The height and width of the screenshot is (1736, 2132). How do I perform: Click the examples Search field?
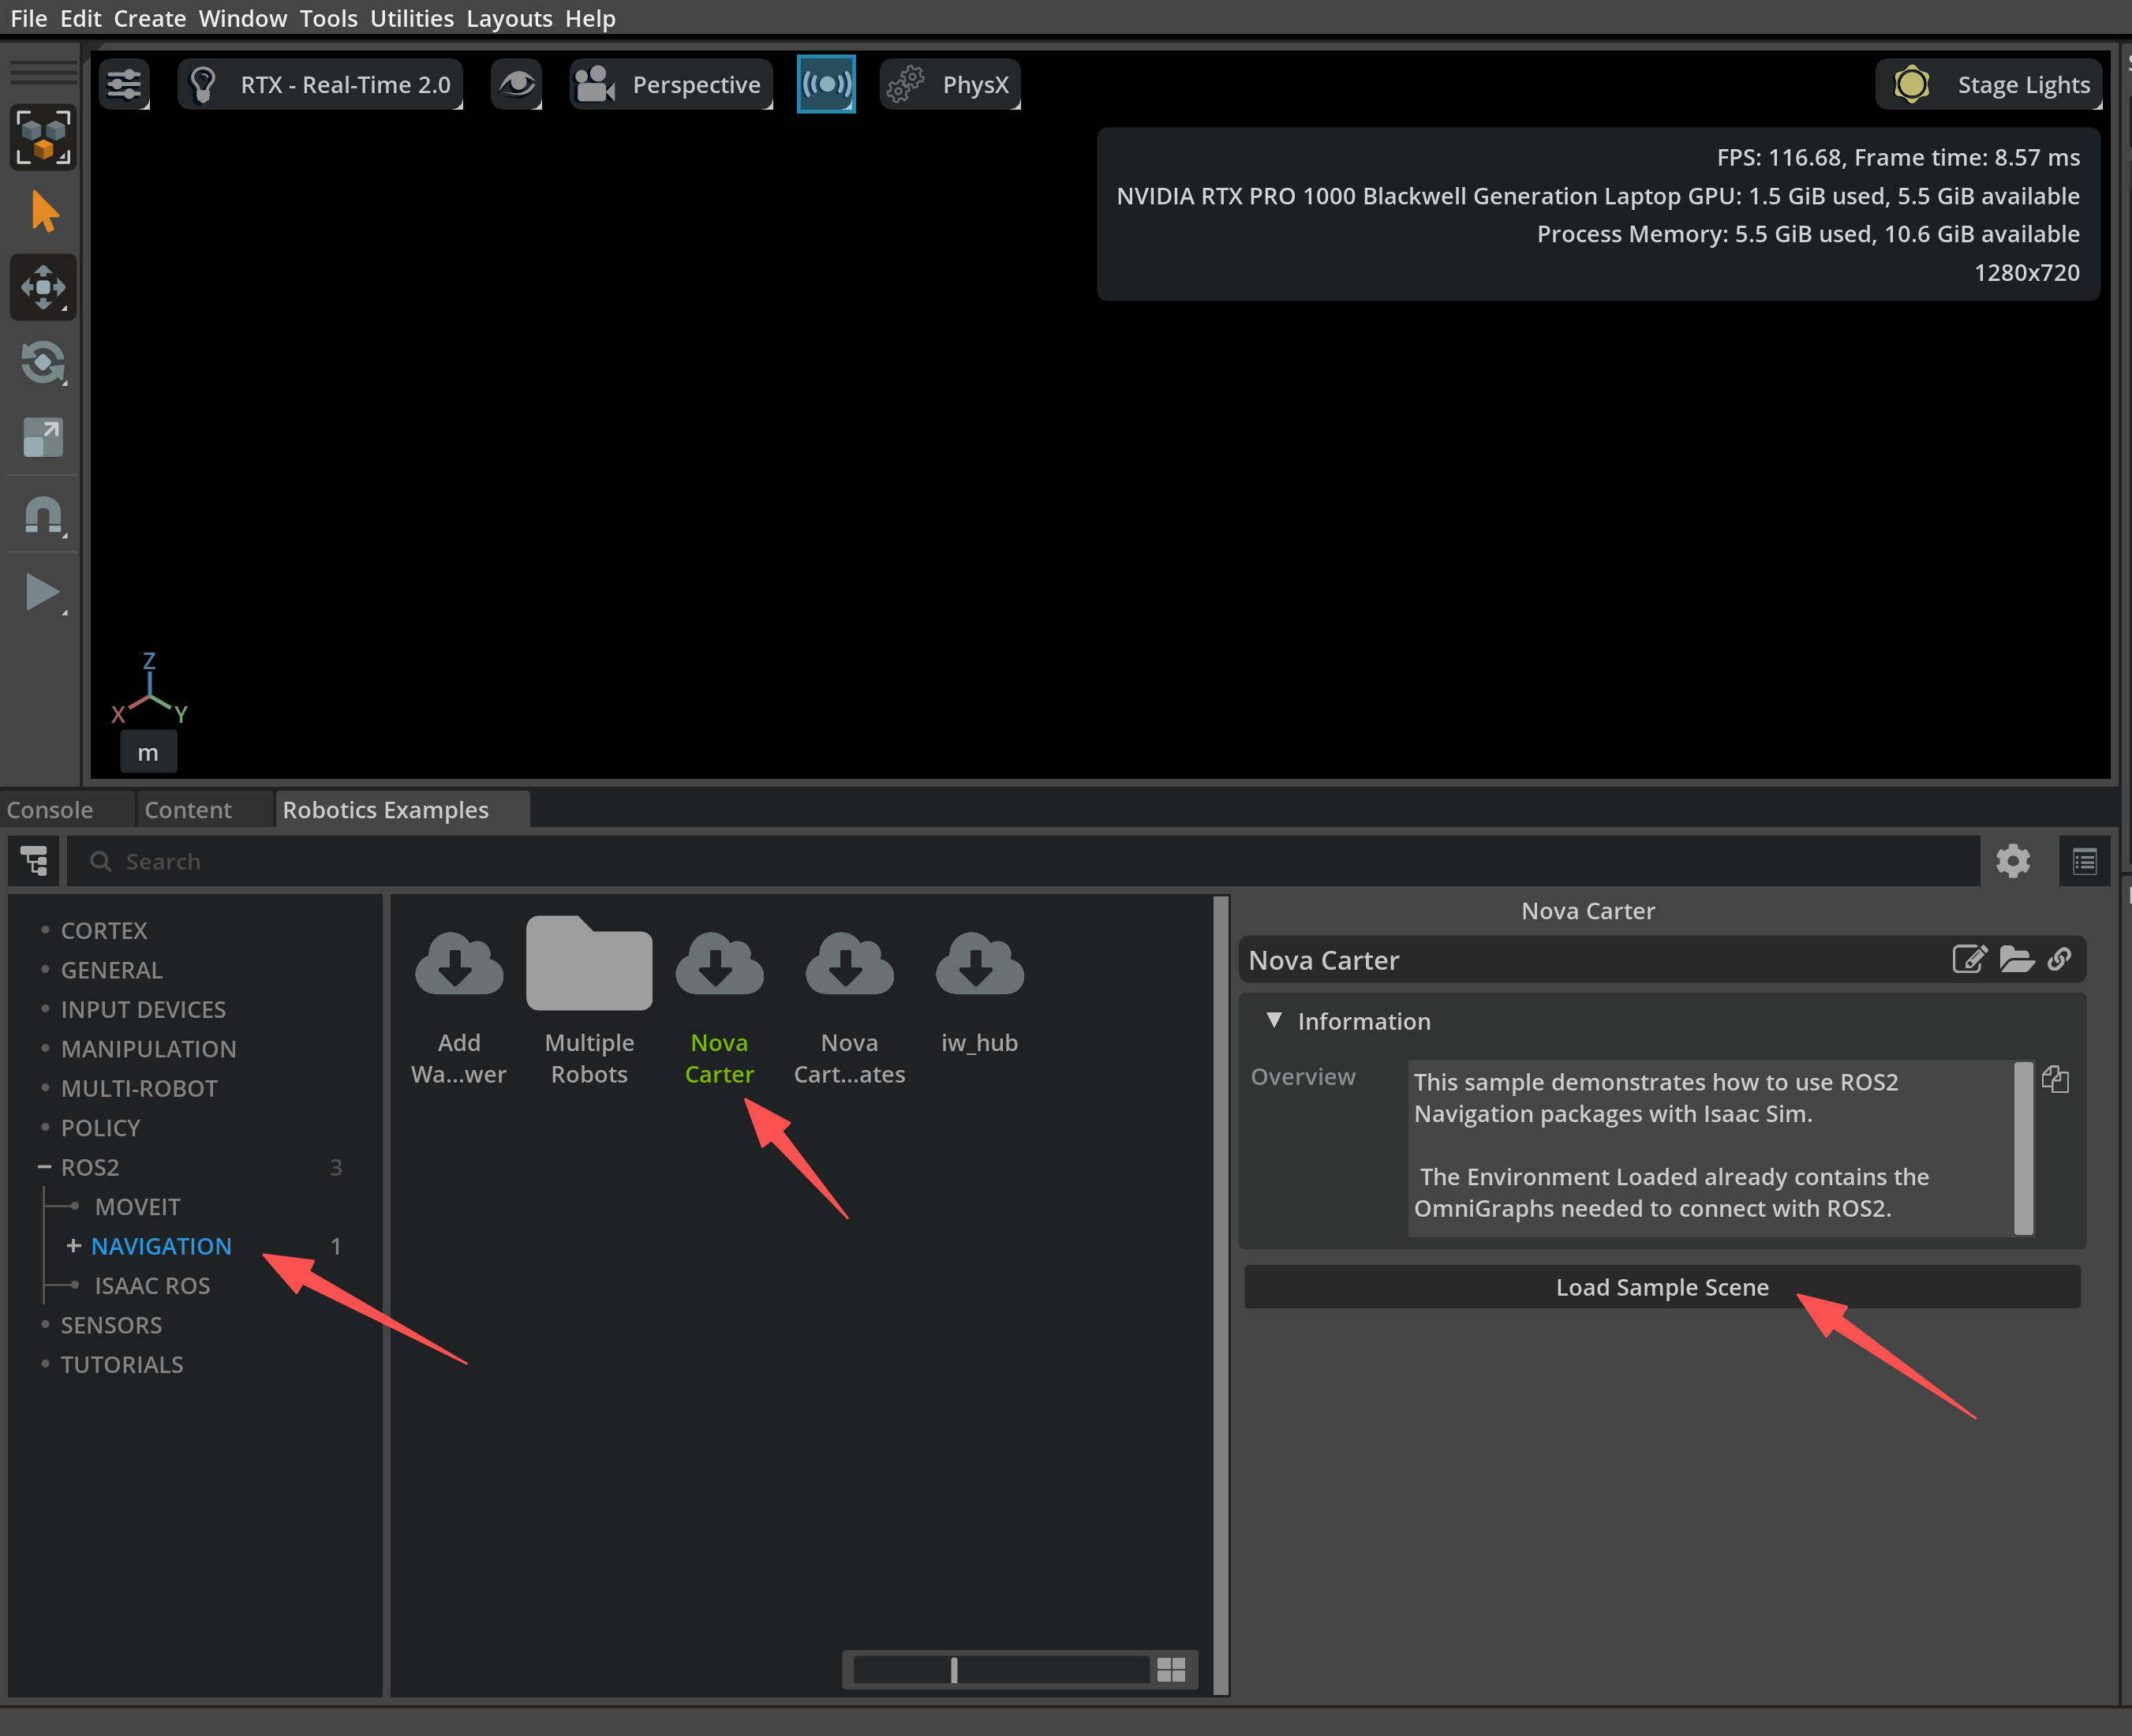pyautogui.click(x=1023, y=861)
